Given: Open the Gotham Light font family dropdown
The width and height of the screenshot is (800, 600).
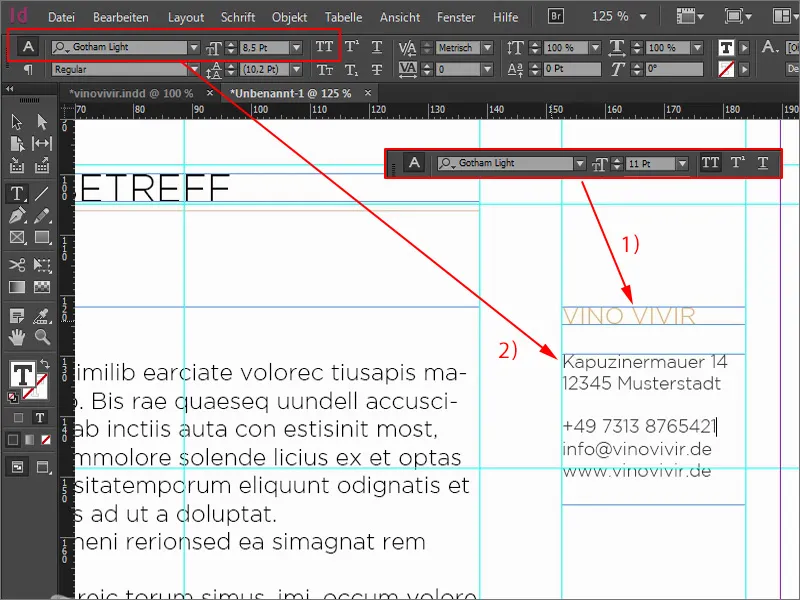Looking at the screenshot, I should point(194,47).
